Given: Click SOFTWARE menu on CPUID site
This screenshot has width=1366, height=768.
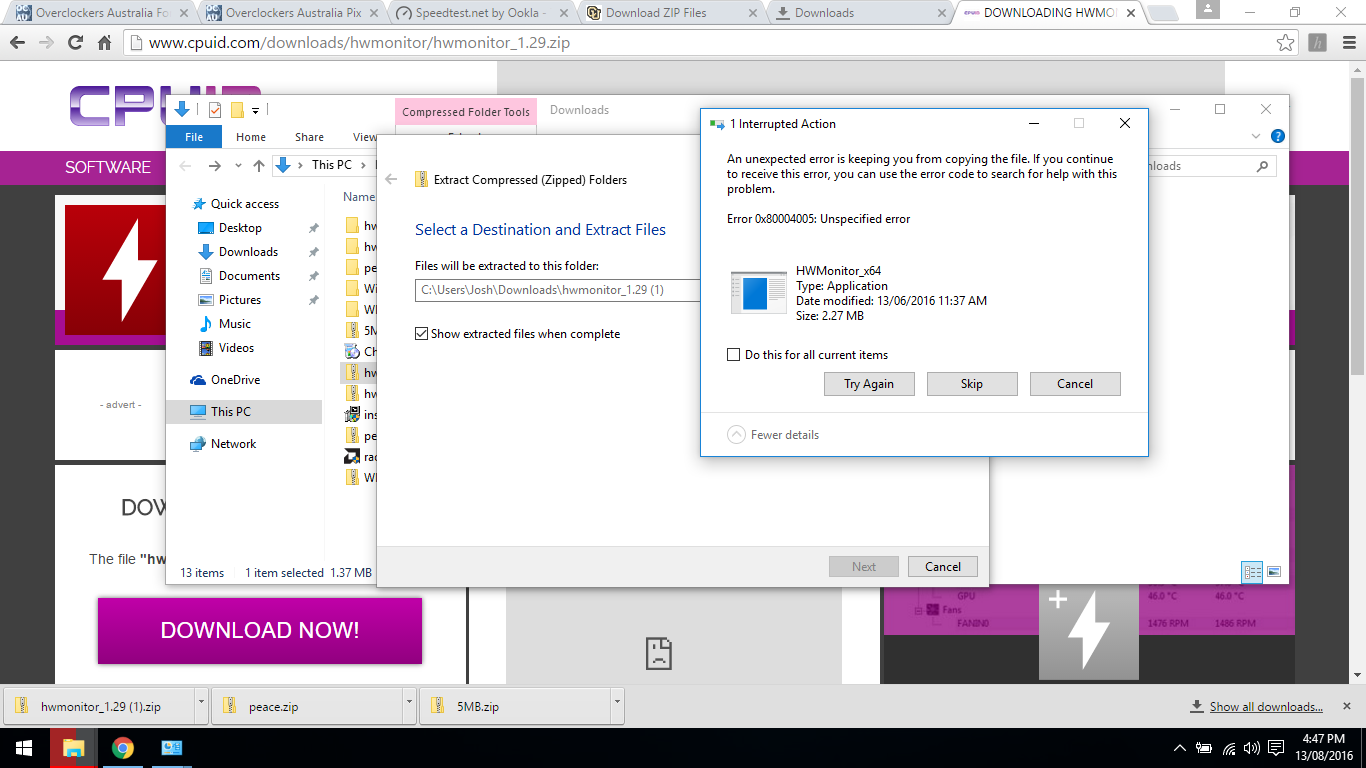Looking at the screenshot, I should 108,167.
